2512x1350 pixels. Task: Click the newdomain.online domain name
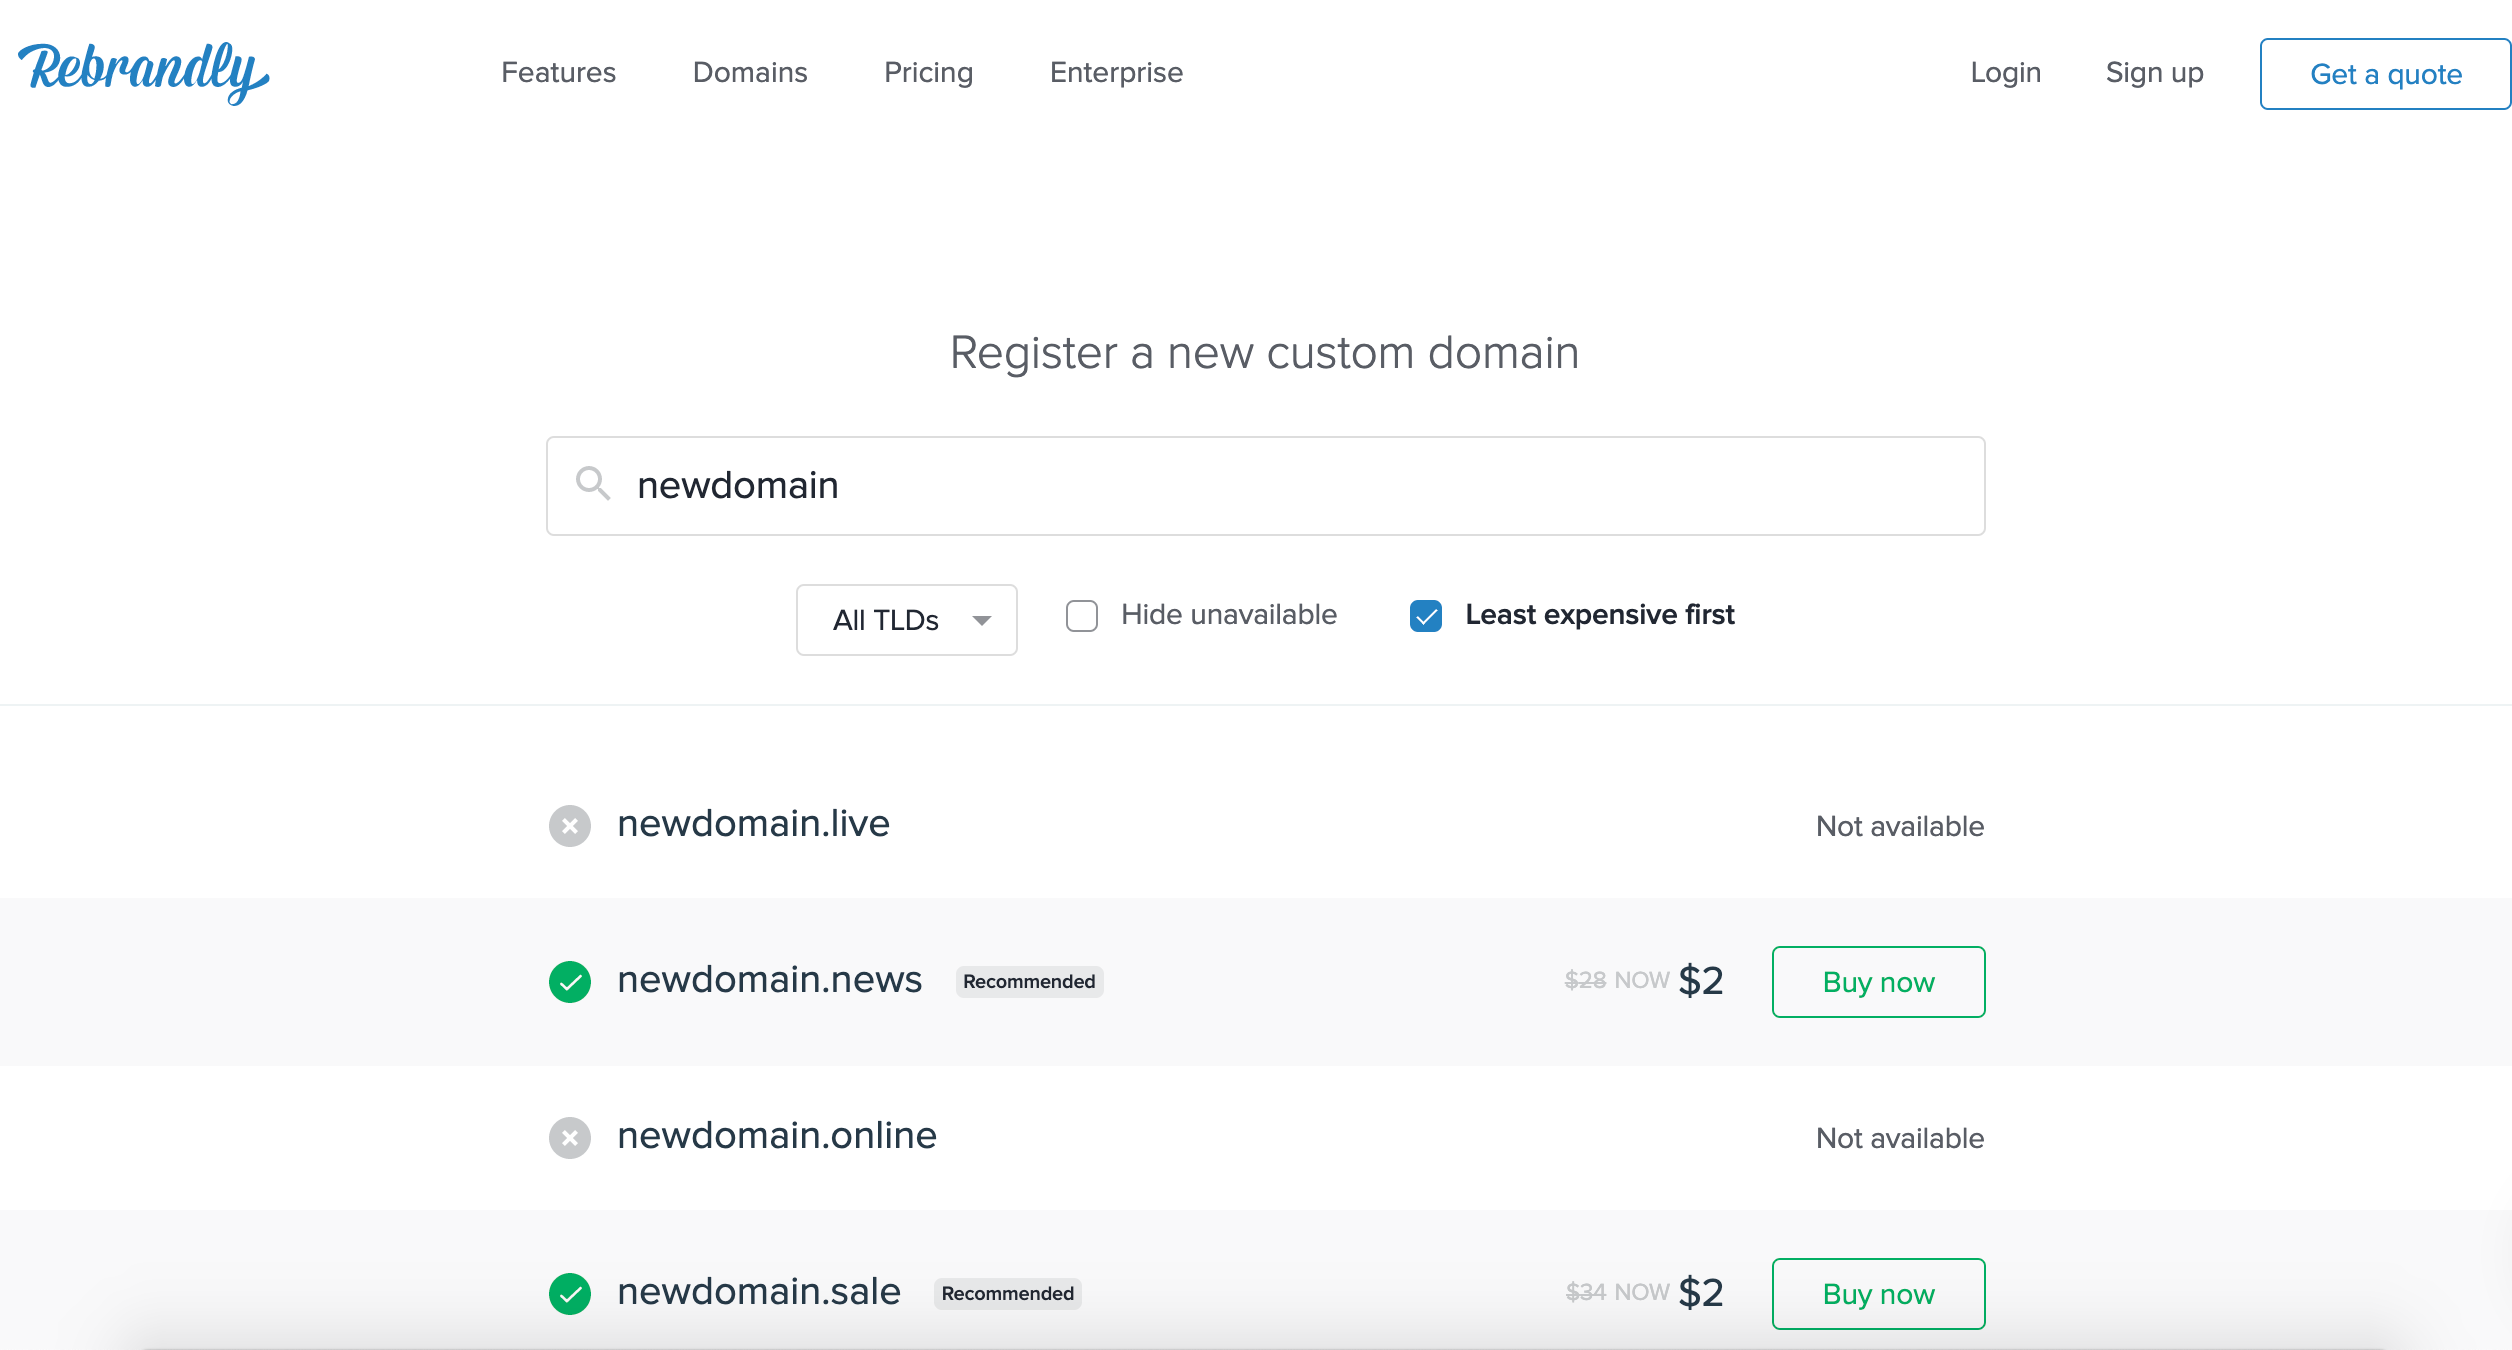coord(777,1136)
